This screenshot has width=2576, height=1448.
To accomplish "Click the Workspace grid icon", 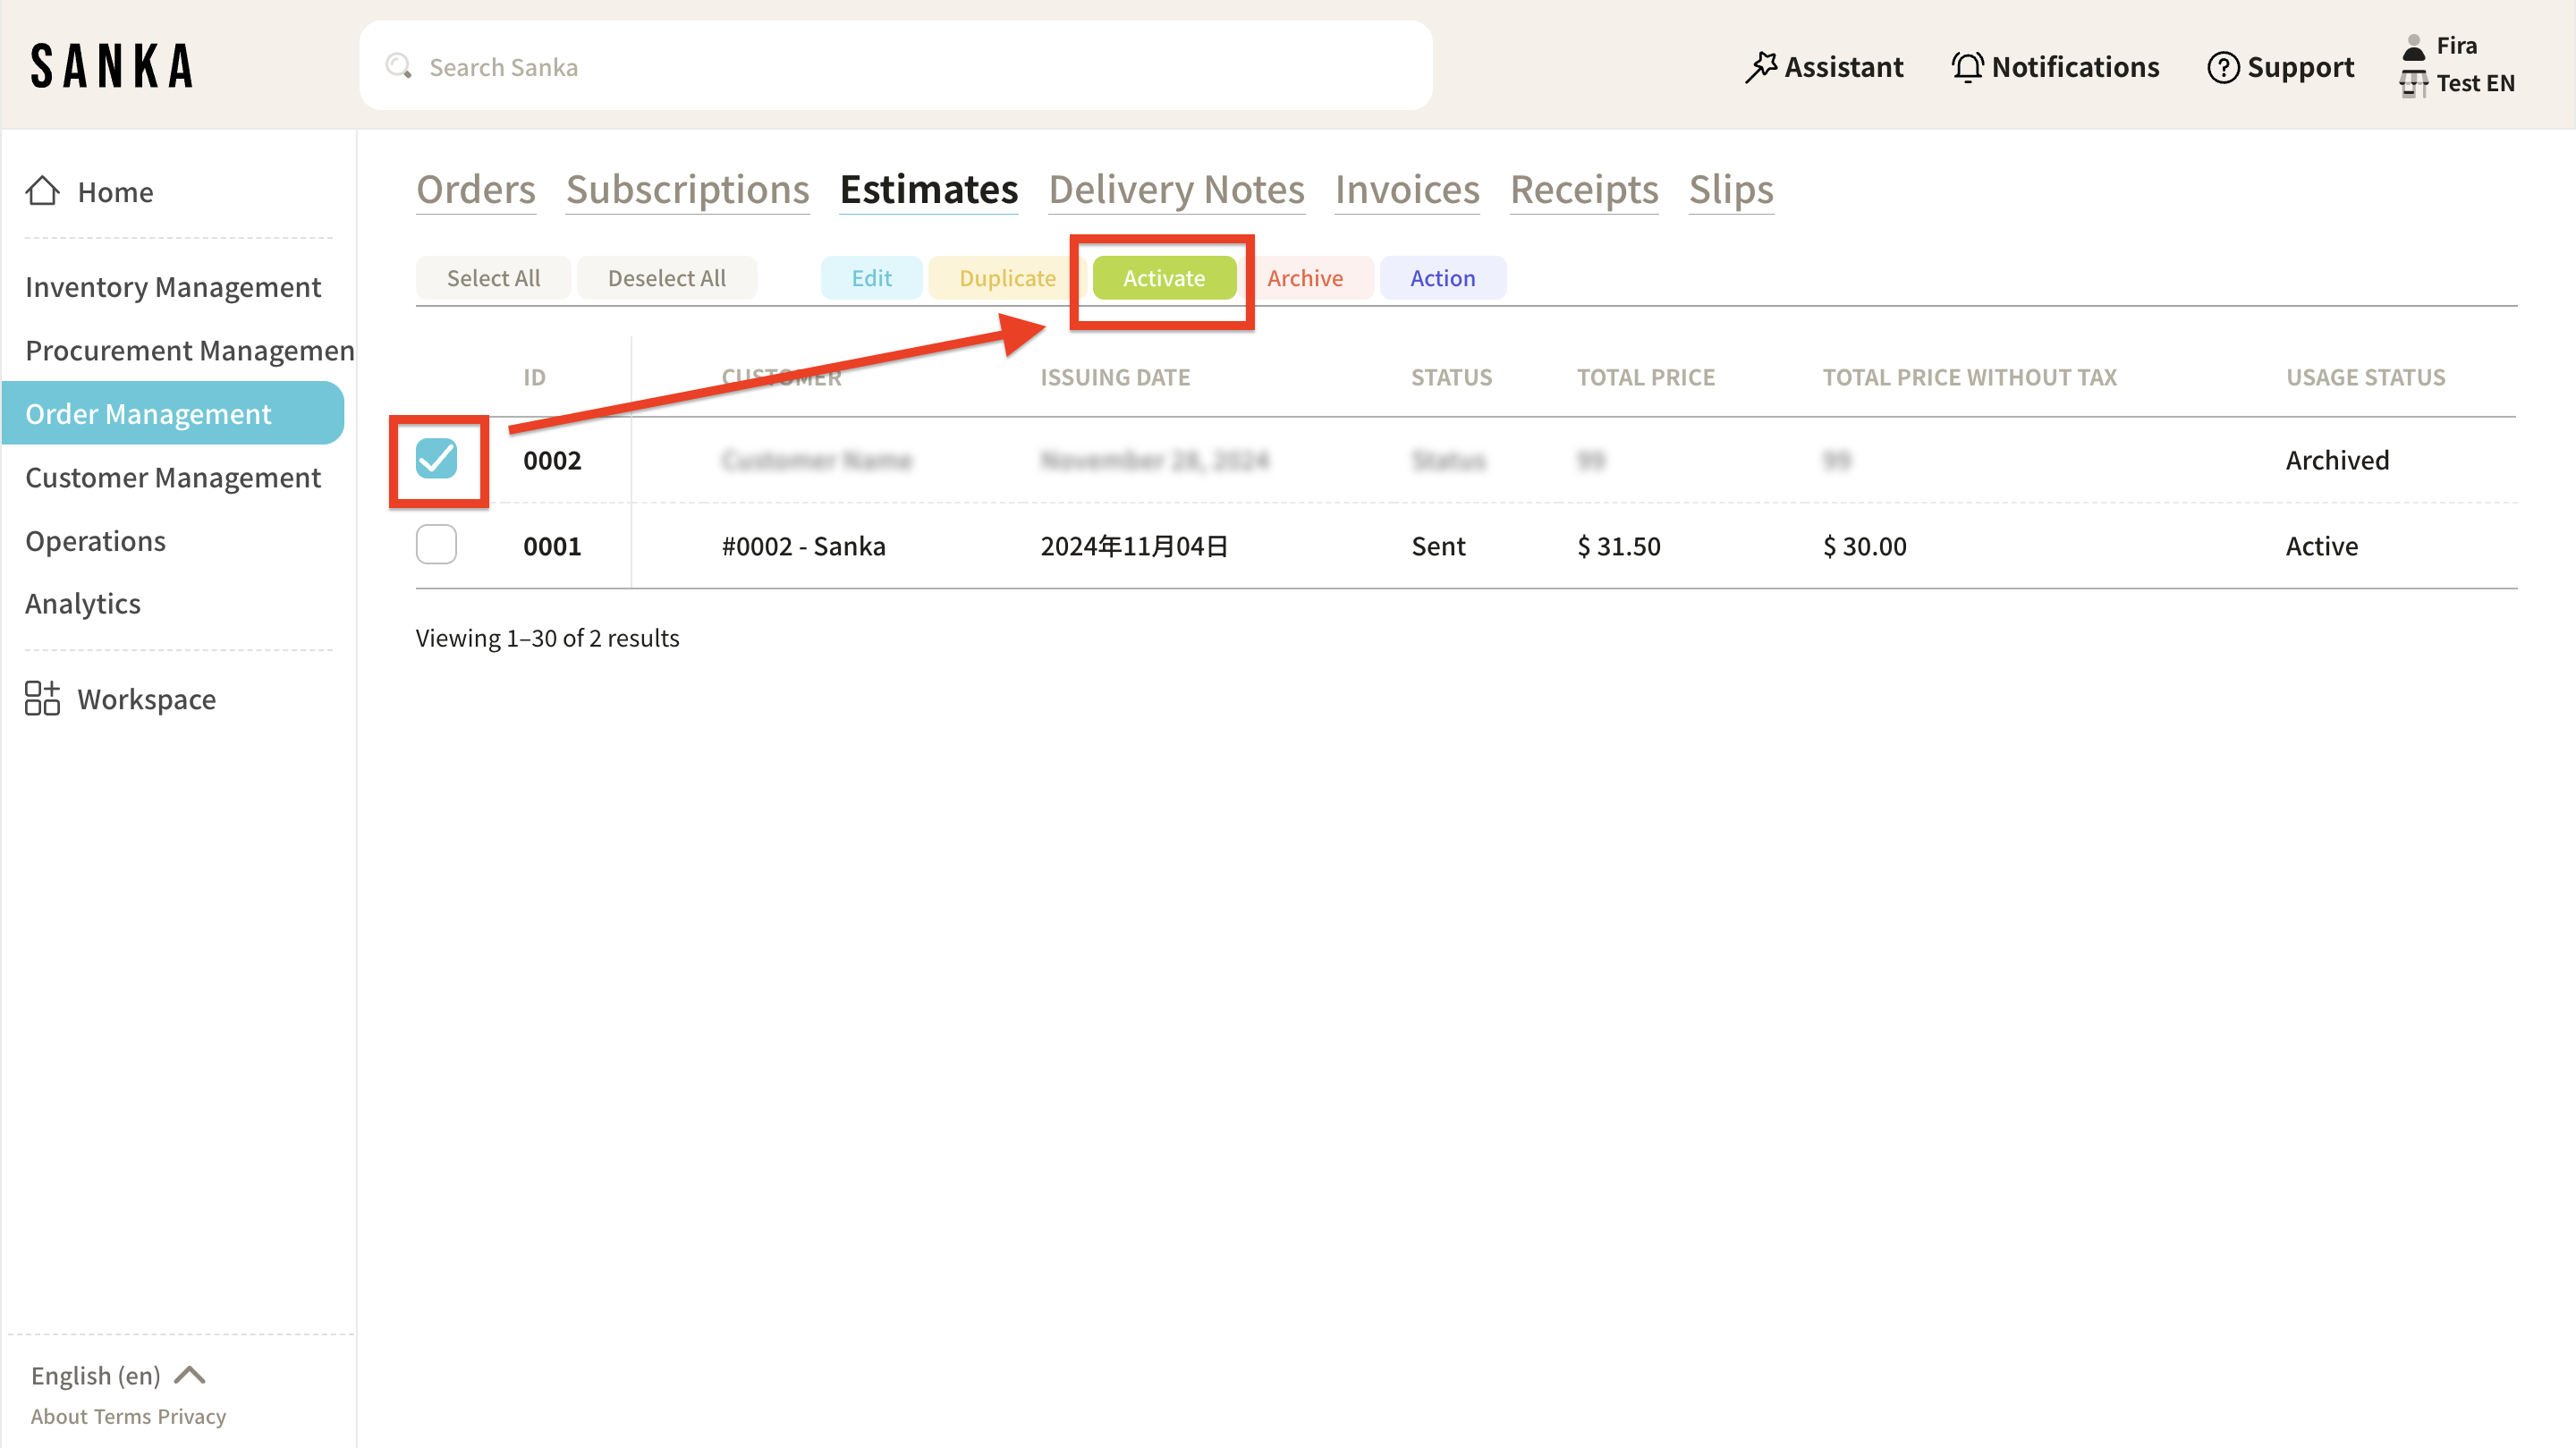I will [x=43, y=698].
